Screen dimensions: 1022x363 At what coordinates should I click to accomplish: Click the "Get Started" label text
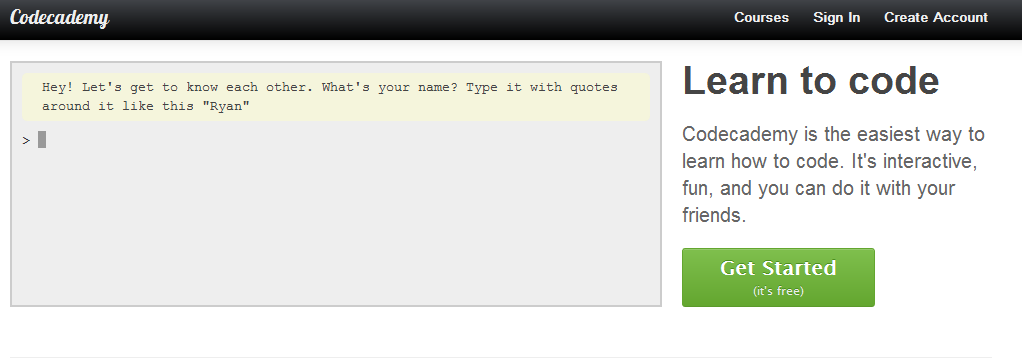point(778,268)
